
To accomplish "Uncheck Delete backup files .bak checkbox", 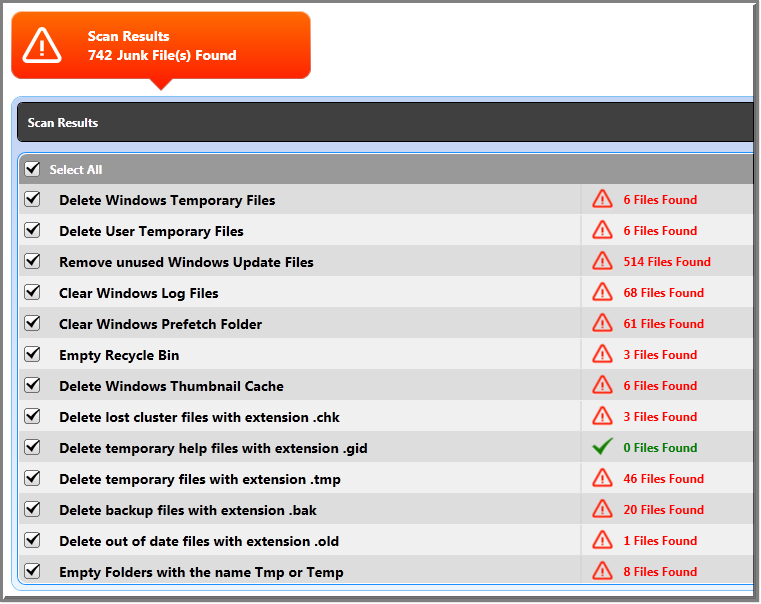I will pos(33,509).
